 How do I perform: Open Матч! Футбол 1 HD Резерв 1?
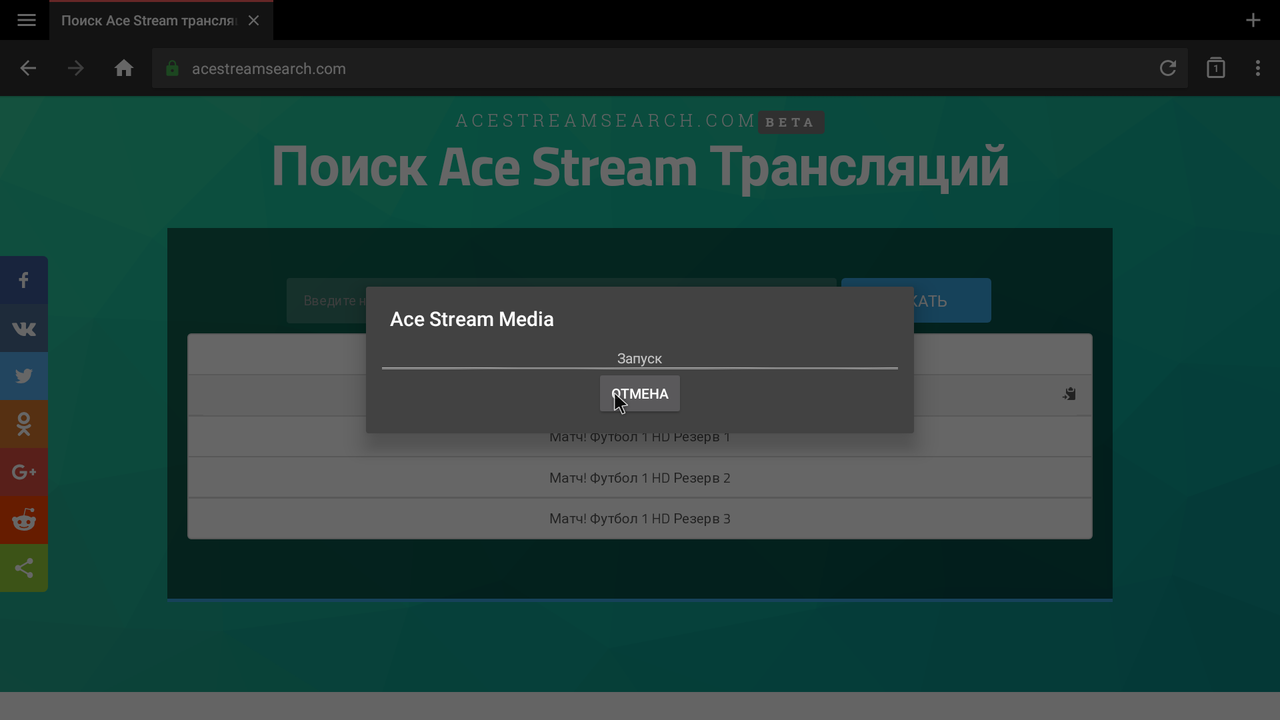(640, 437)
